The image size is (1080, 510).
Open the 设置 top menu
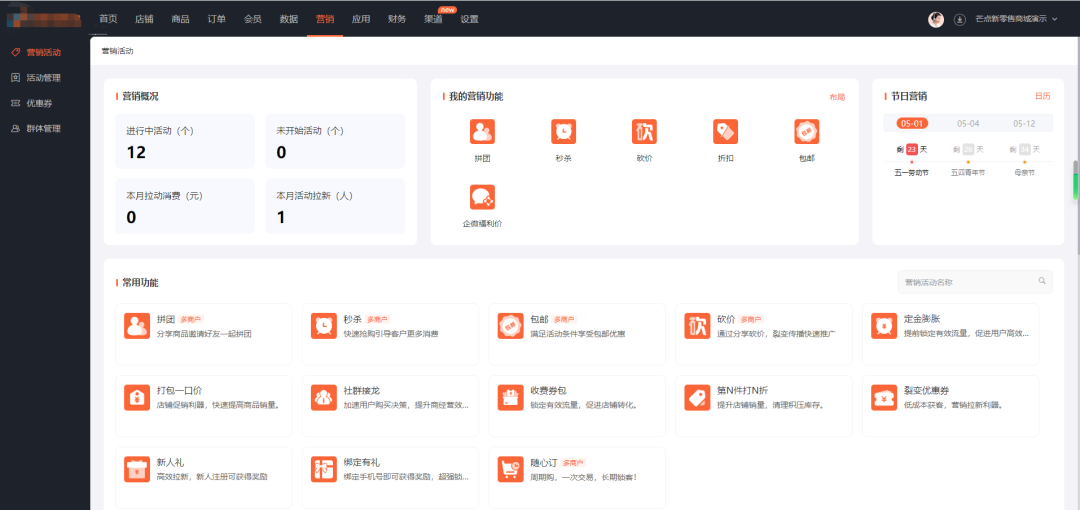click(x=469, y=19)
